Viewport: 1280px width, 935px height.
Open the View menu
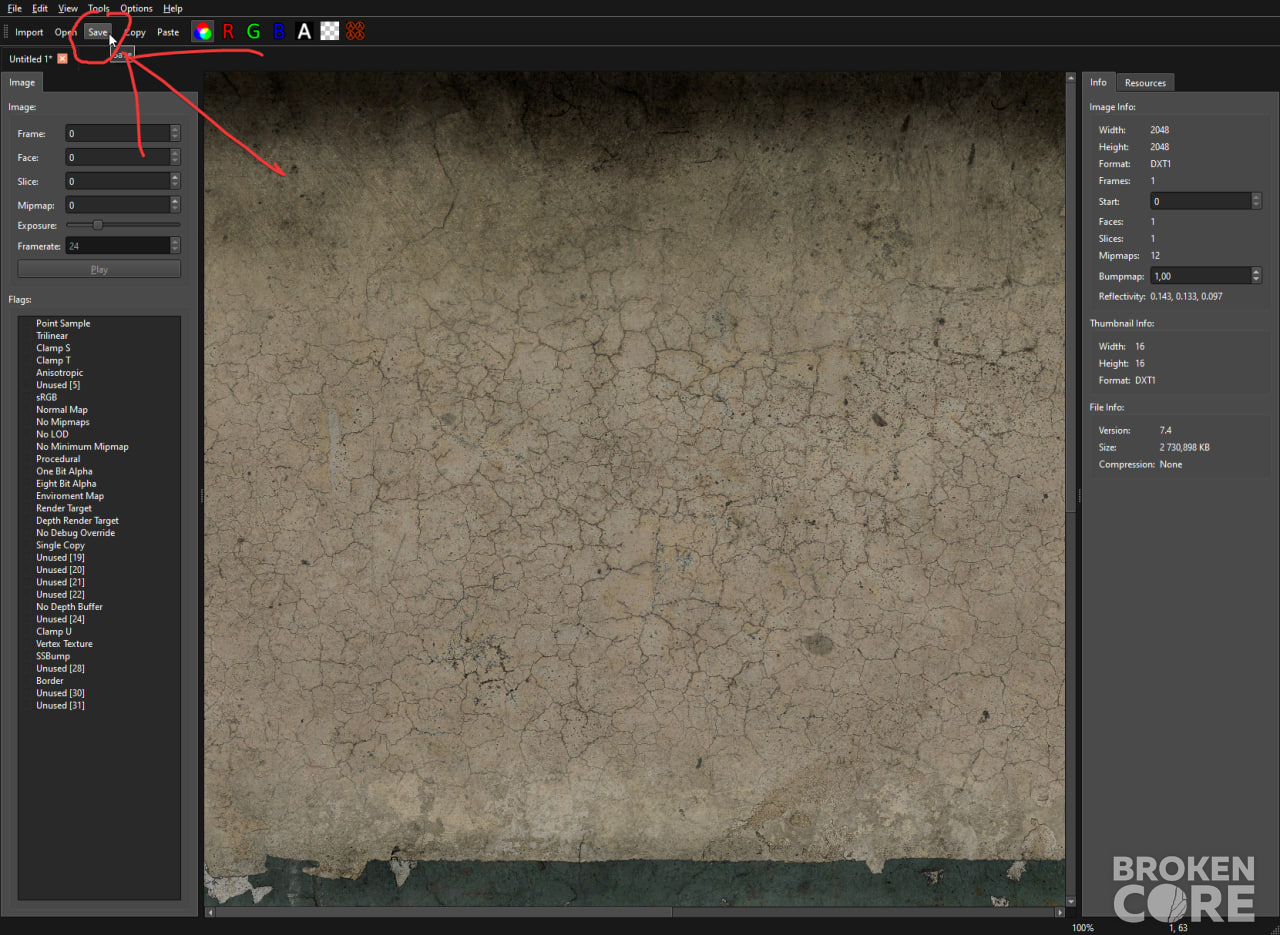click(68, 8)
